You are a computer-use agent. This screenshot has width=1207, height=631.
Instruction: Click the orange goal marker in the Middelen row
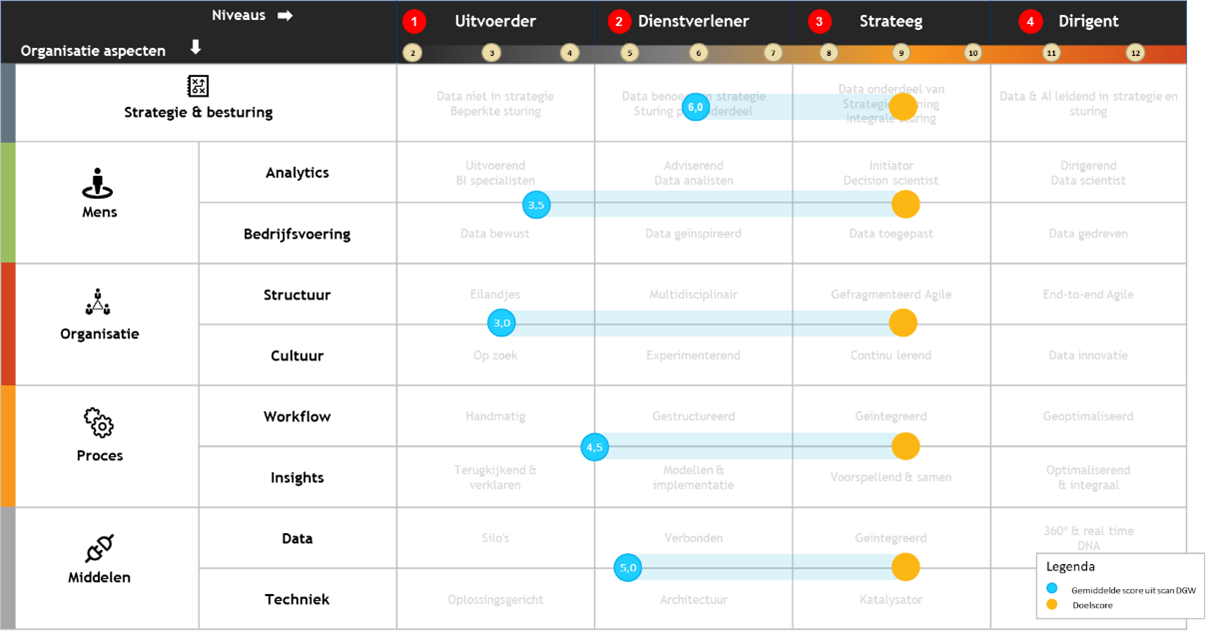905,568
